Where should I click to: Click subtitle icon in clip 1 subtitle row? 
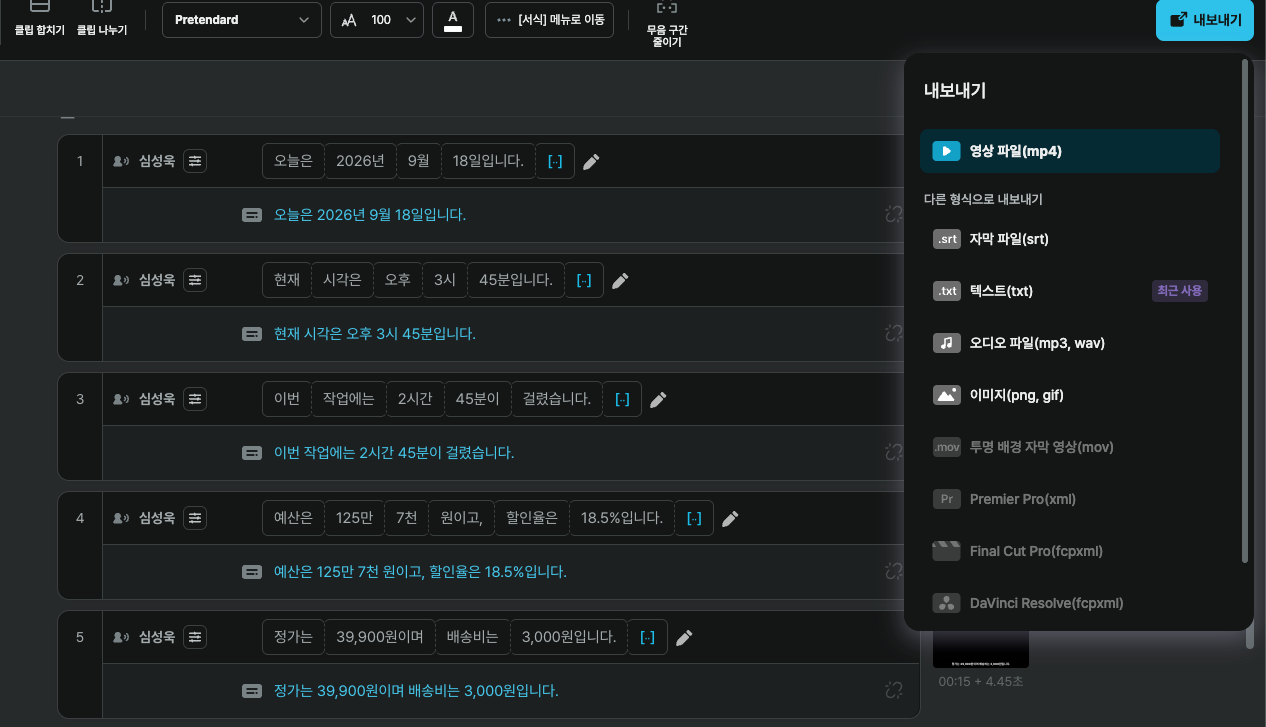coord(252,215)
